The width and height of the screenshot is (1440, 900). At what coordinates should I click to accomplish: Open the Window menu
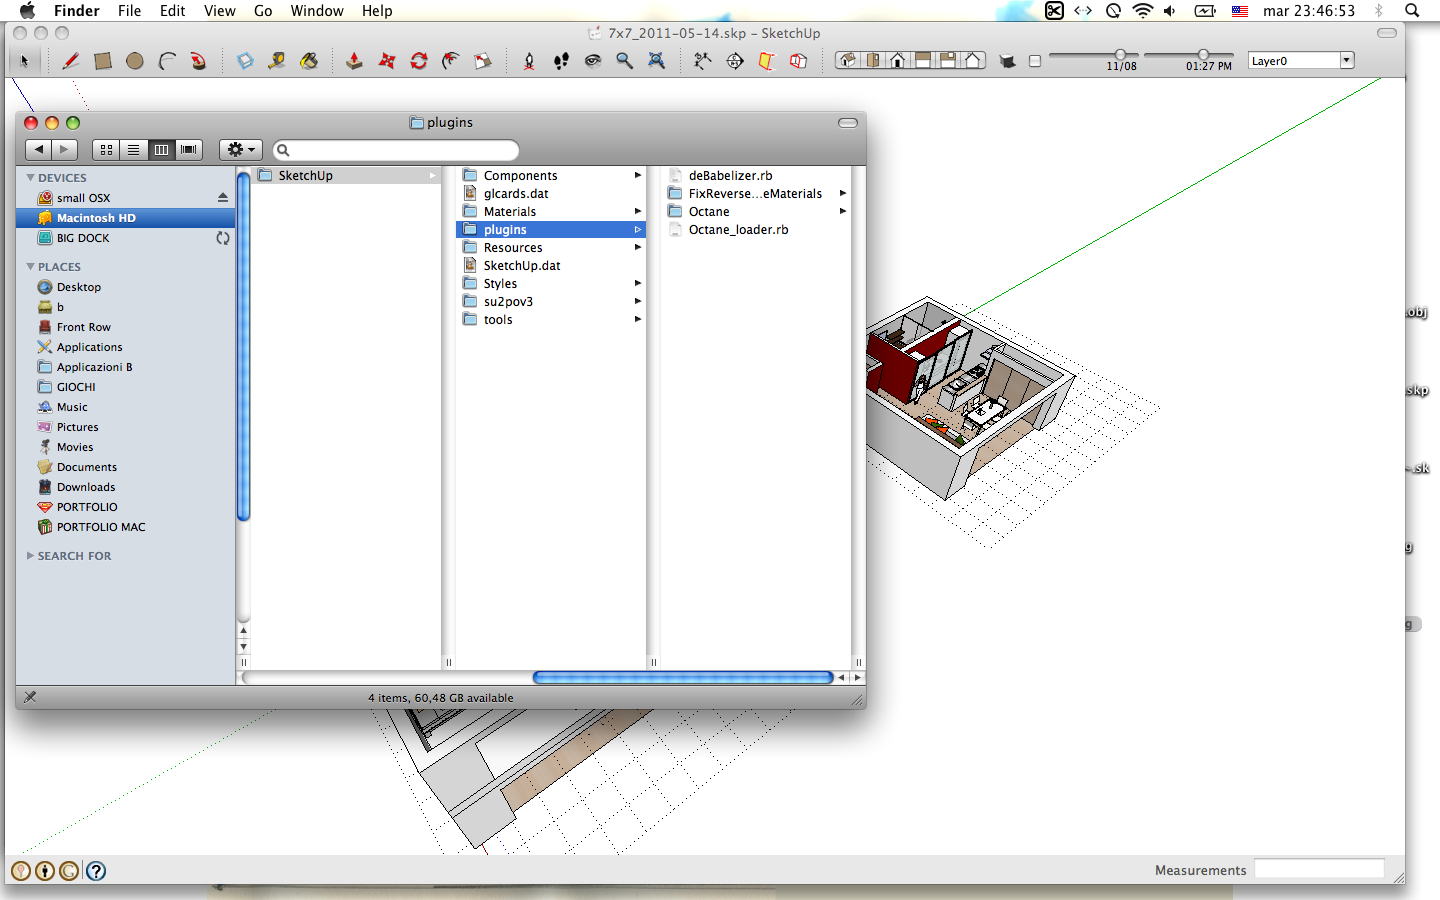coord(317,11)
